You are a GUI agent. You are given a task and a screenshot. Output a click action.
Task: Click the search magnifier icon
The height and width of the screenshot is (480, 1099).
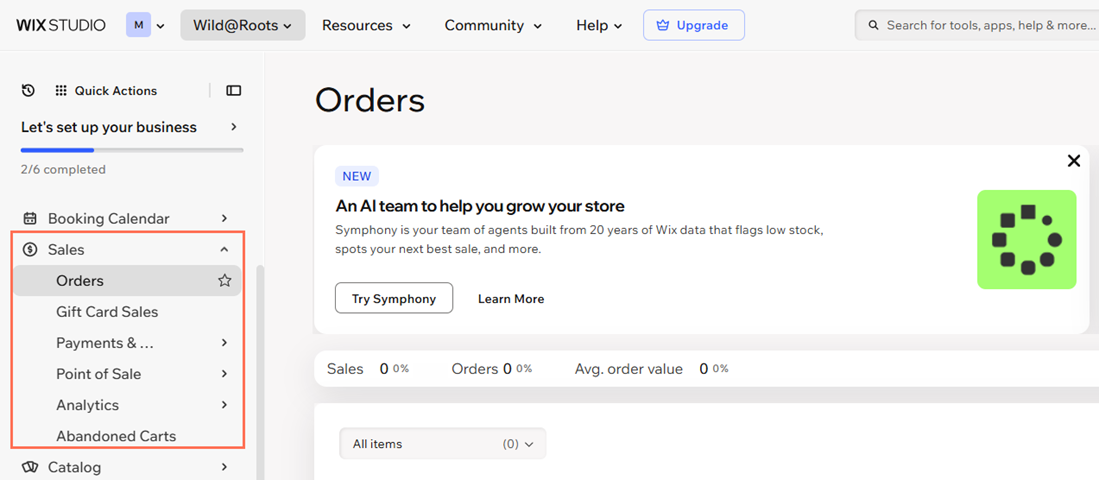873,25
